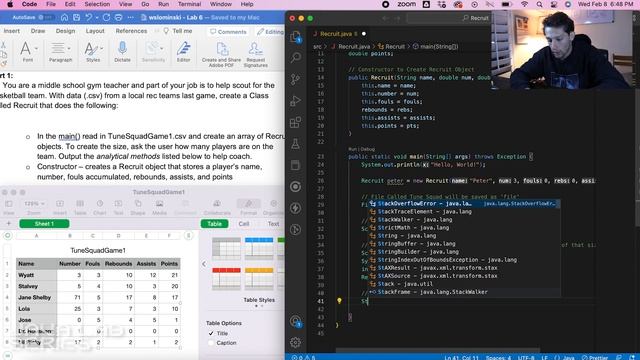The image size is (640, 360).
Task: Click the VS Code title bar search field
Action: (449, 18)
